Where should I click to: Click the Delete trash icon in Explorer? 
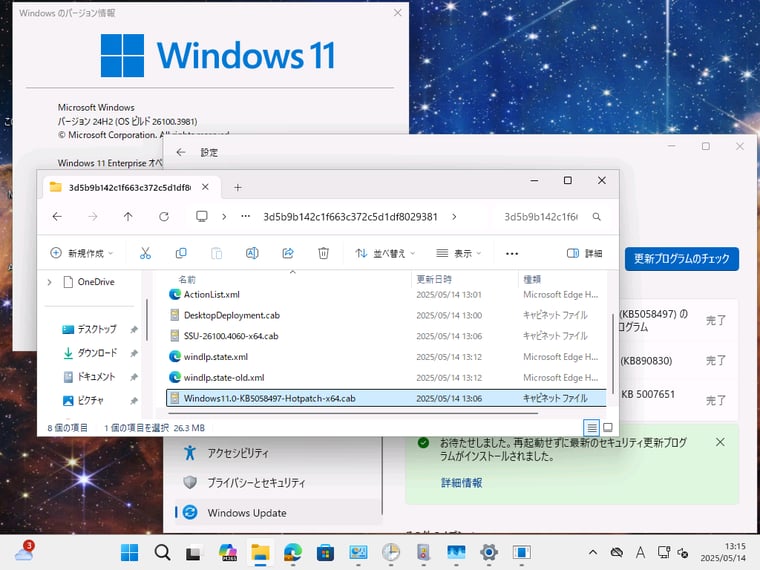[323, 253]
